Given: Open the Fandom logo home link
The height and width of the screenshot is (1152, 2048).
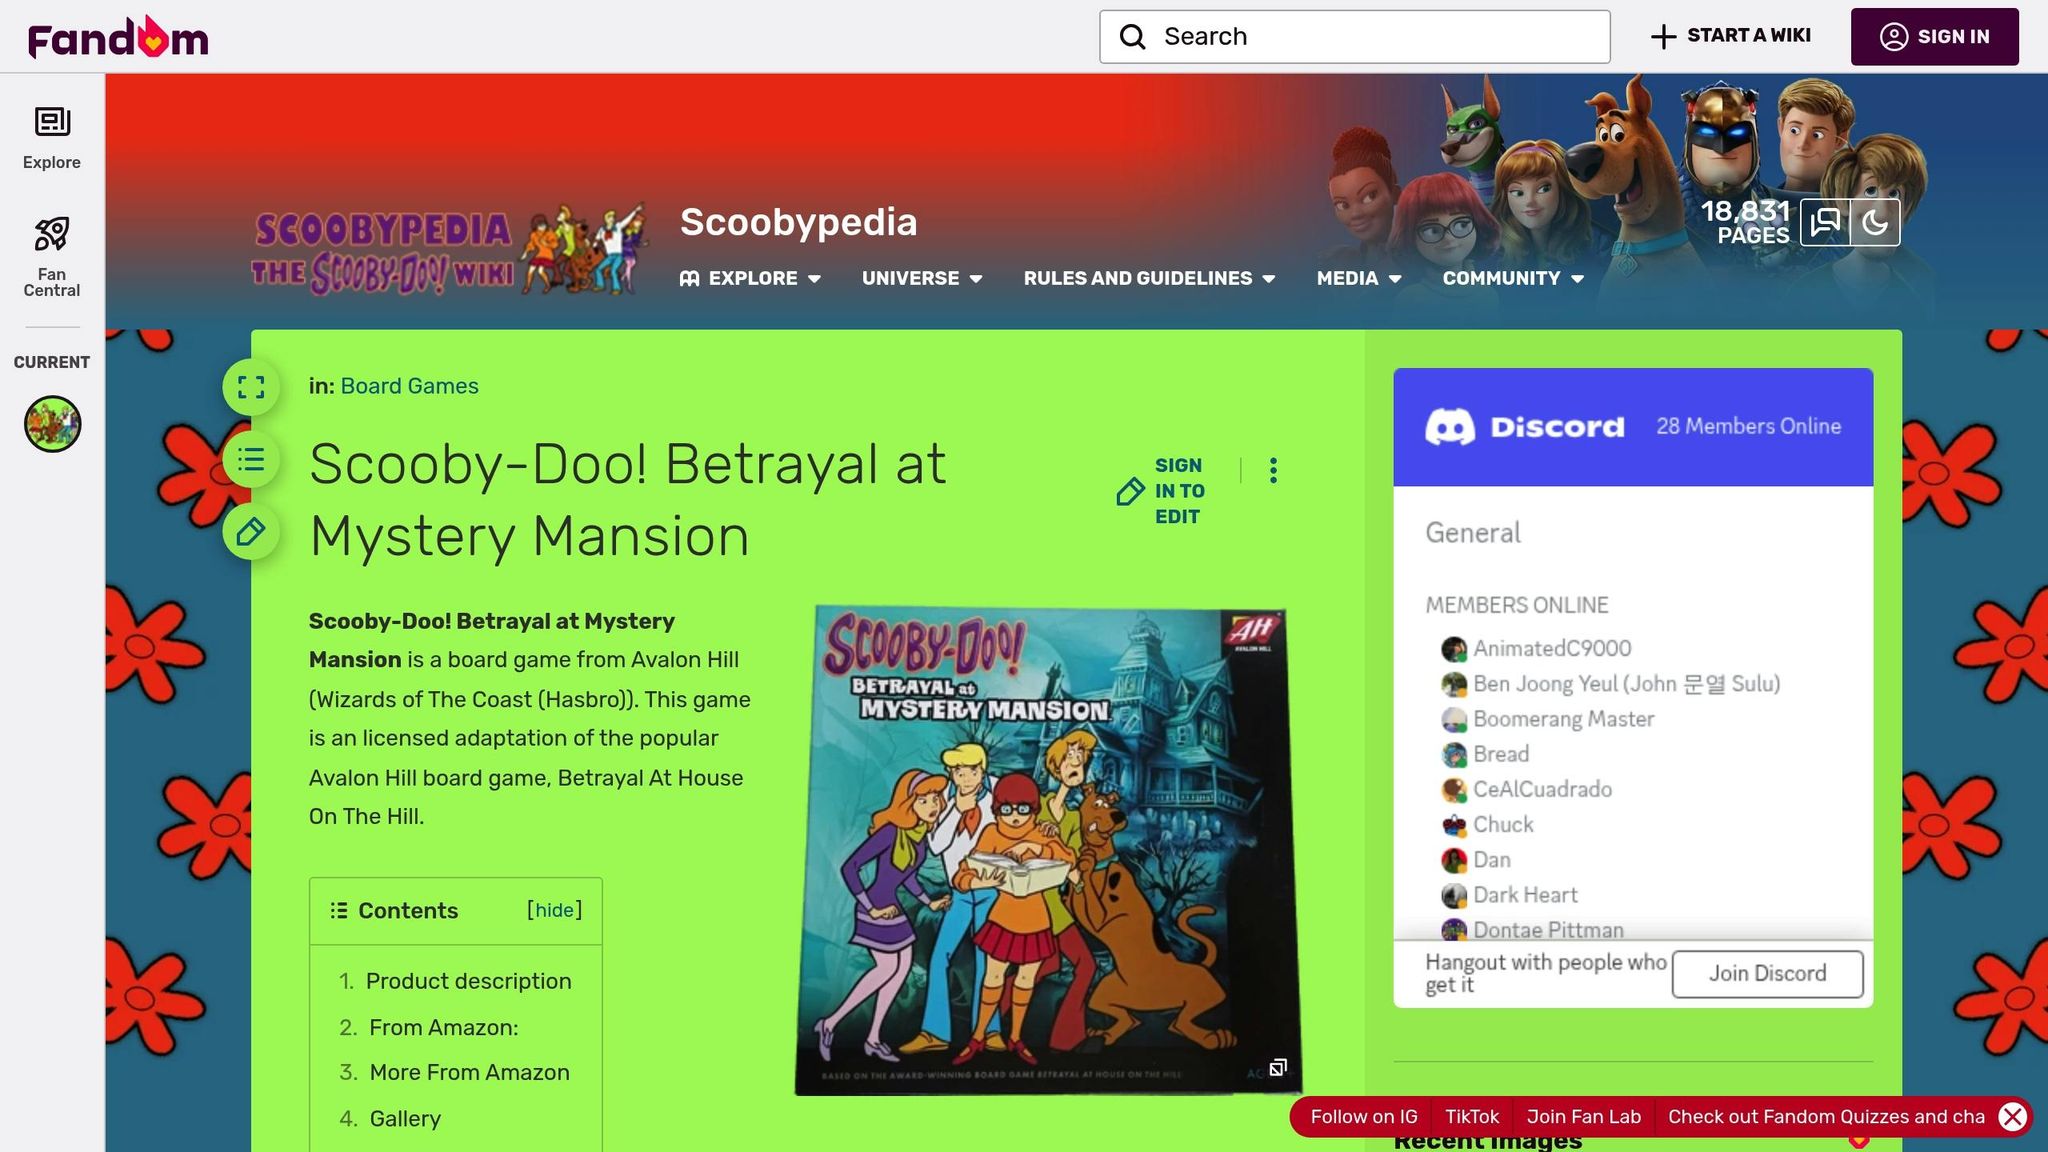Looking at the screenshot, I should (x=118, y=37).
